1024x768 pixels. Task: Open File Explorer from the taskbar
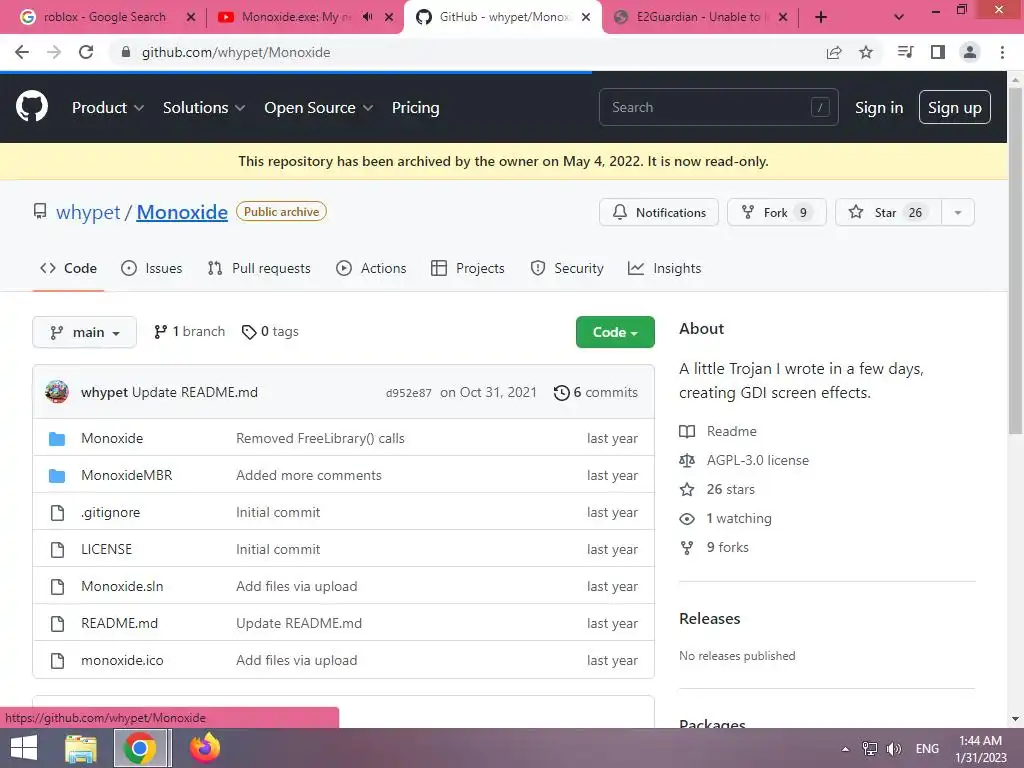point(81,748)
